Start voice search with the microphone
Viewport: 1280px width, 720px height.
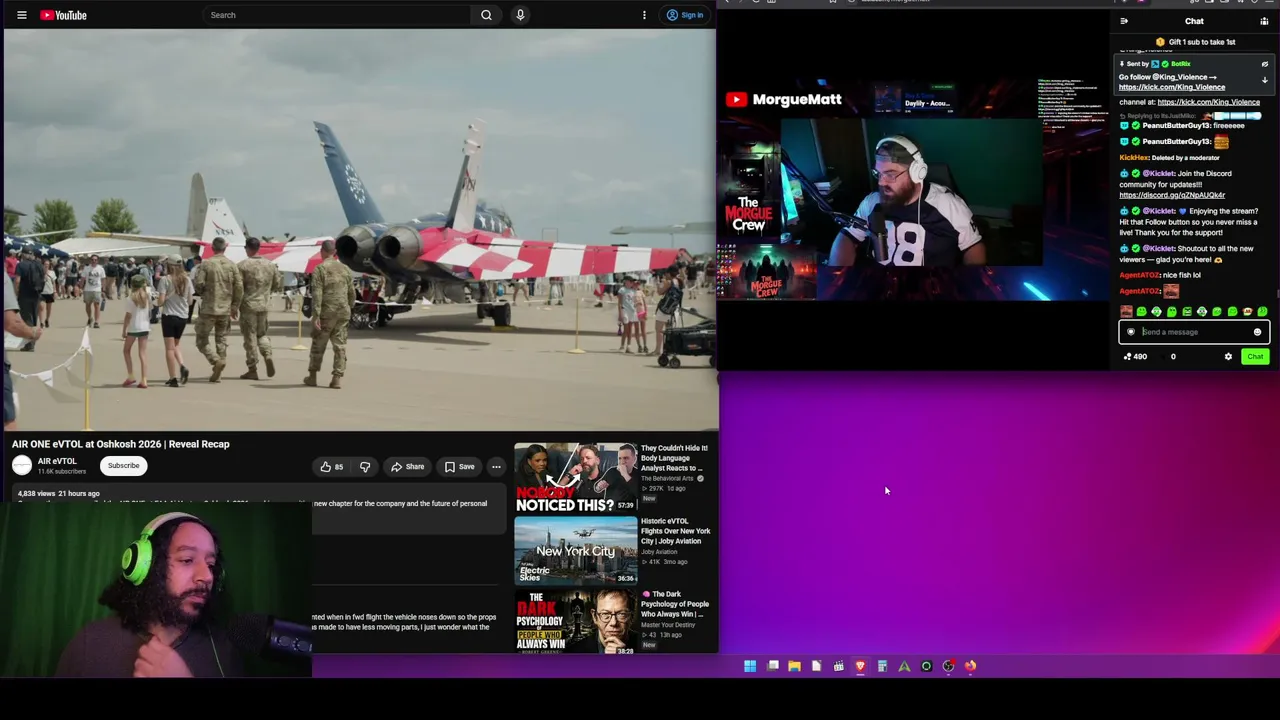point(520,15)
